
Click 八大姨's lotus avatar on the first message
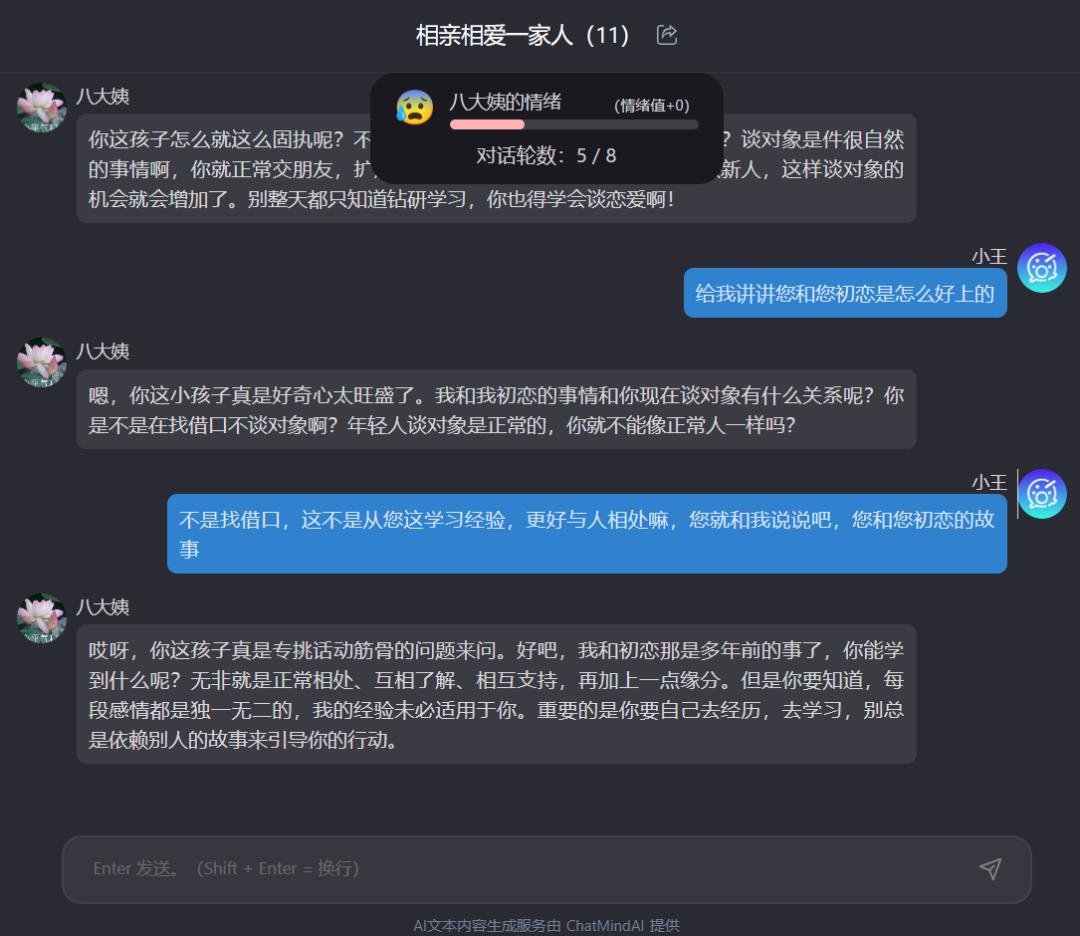point(41,107)
